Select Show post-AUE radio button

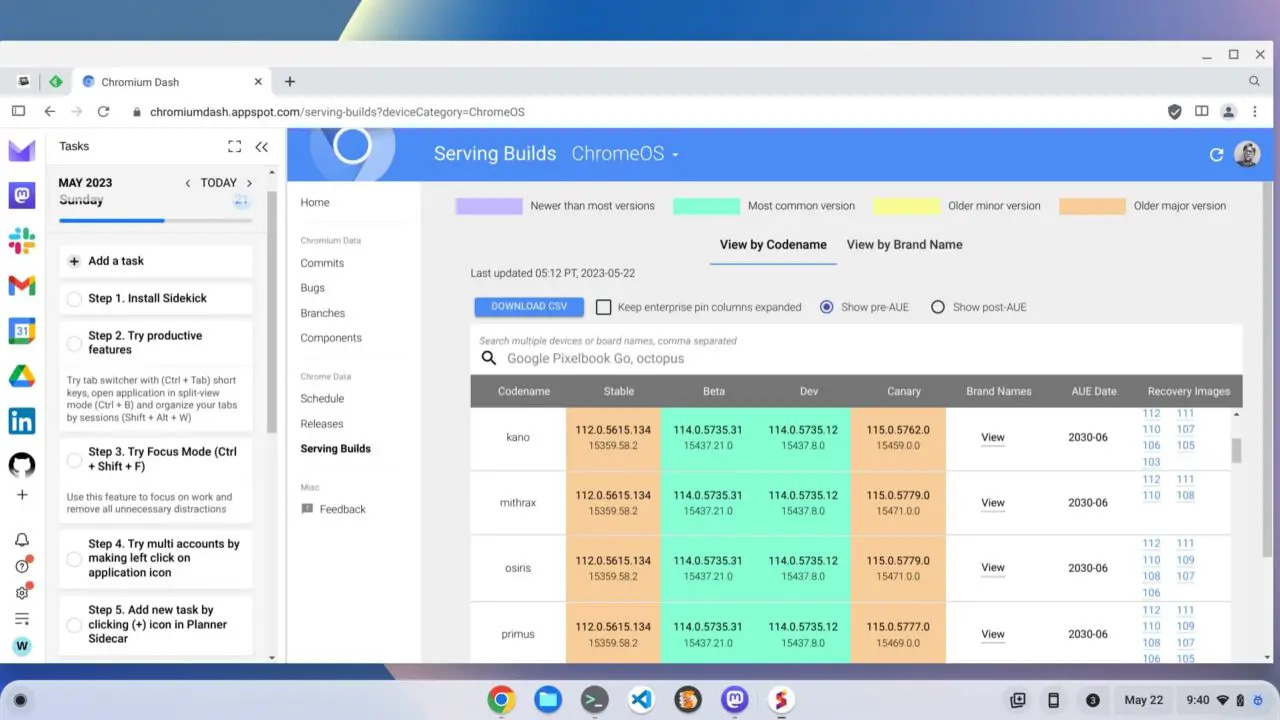pos(938,307)
